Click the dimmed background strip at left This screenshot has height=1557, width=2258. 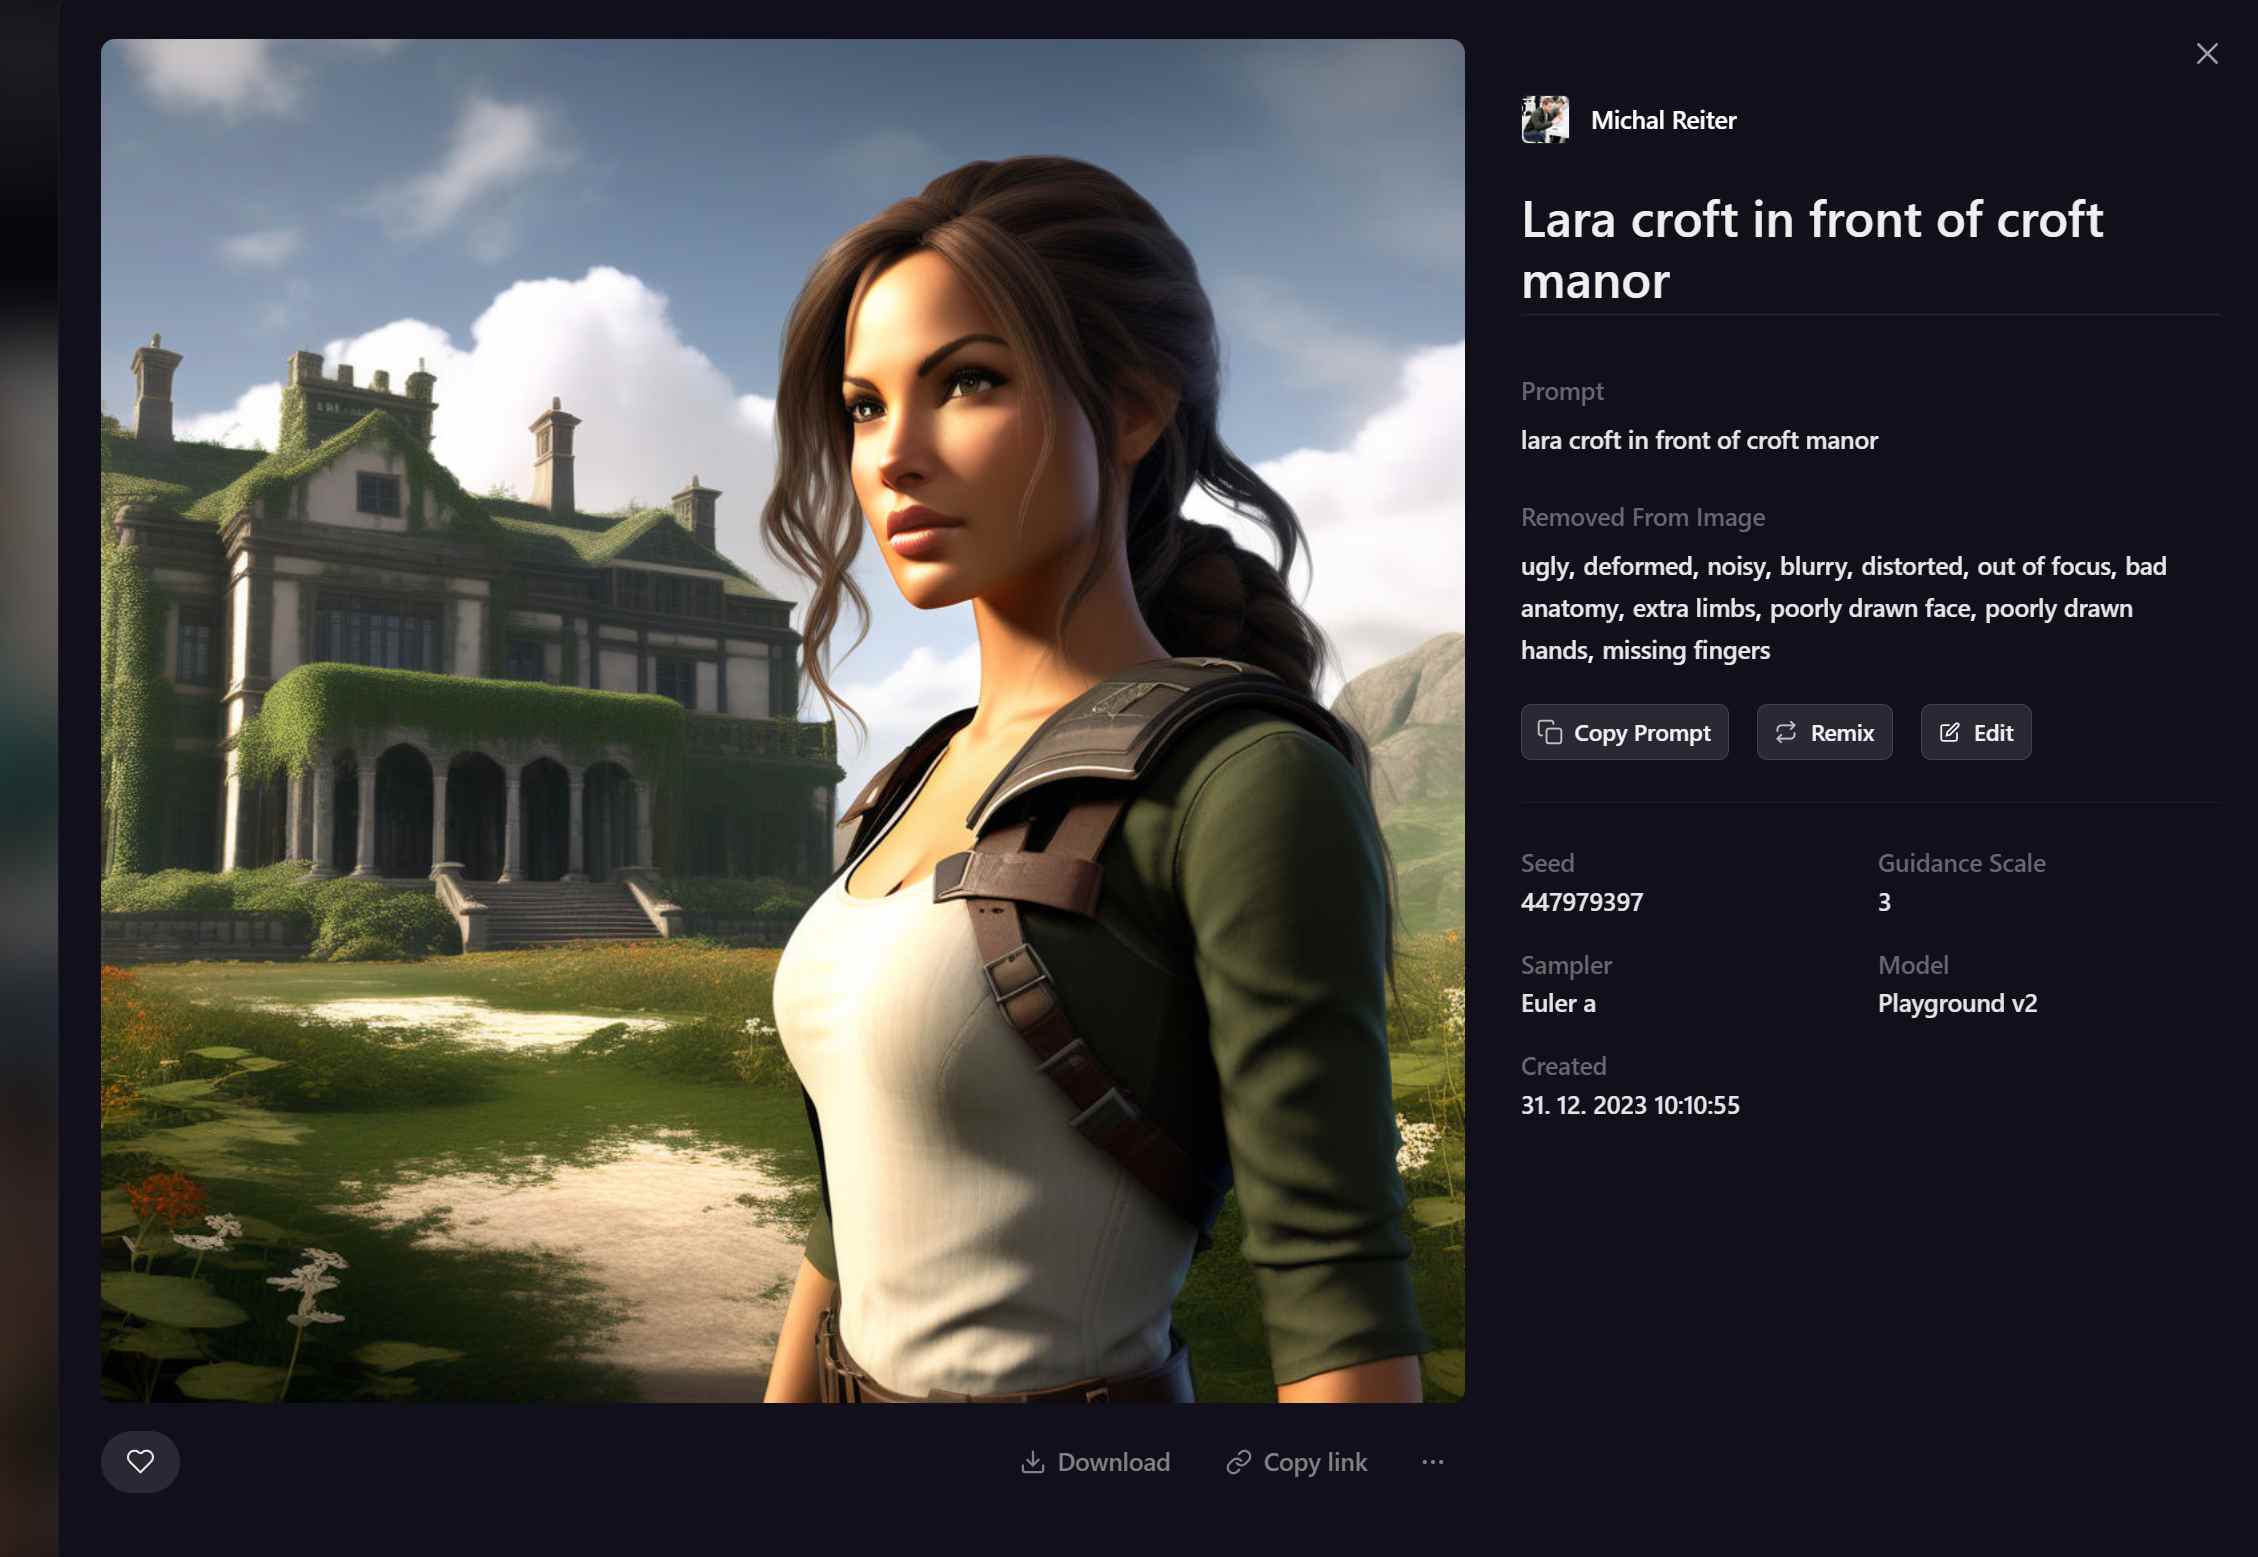28,778
